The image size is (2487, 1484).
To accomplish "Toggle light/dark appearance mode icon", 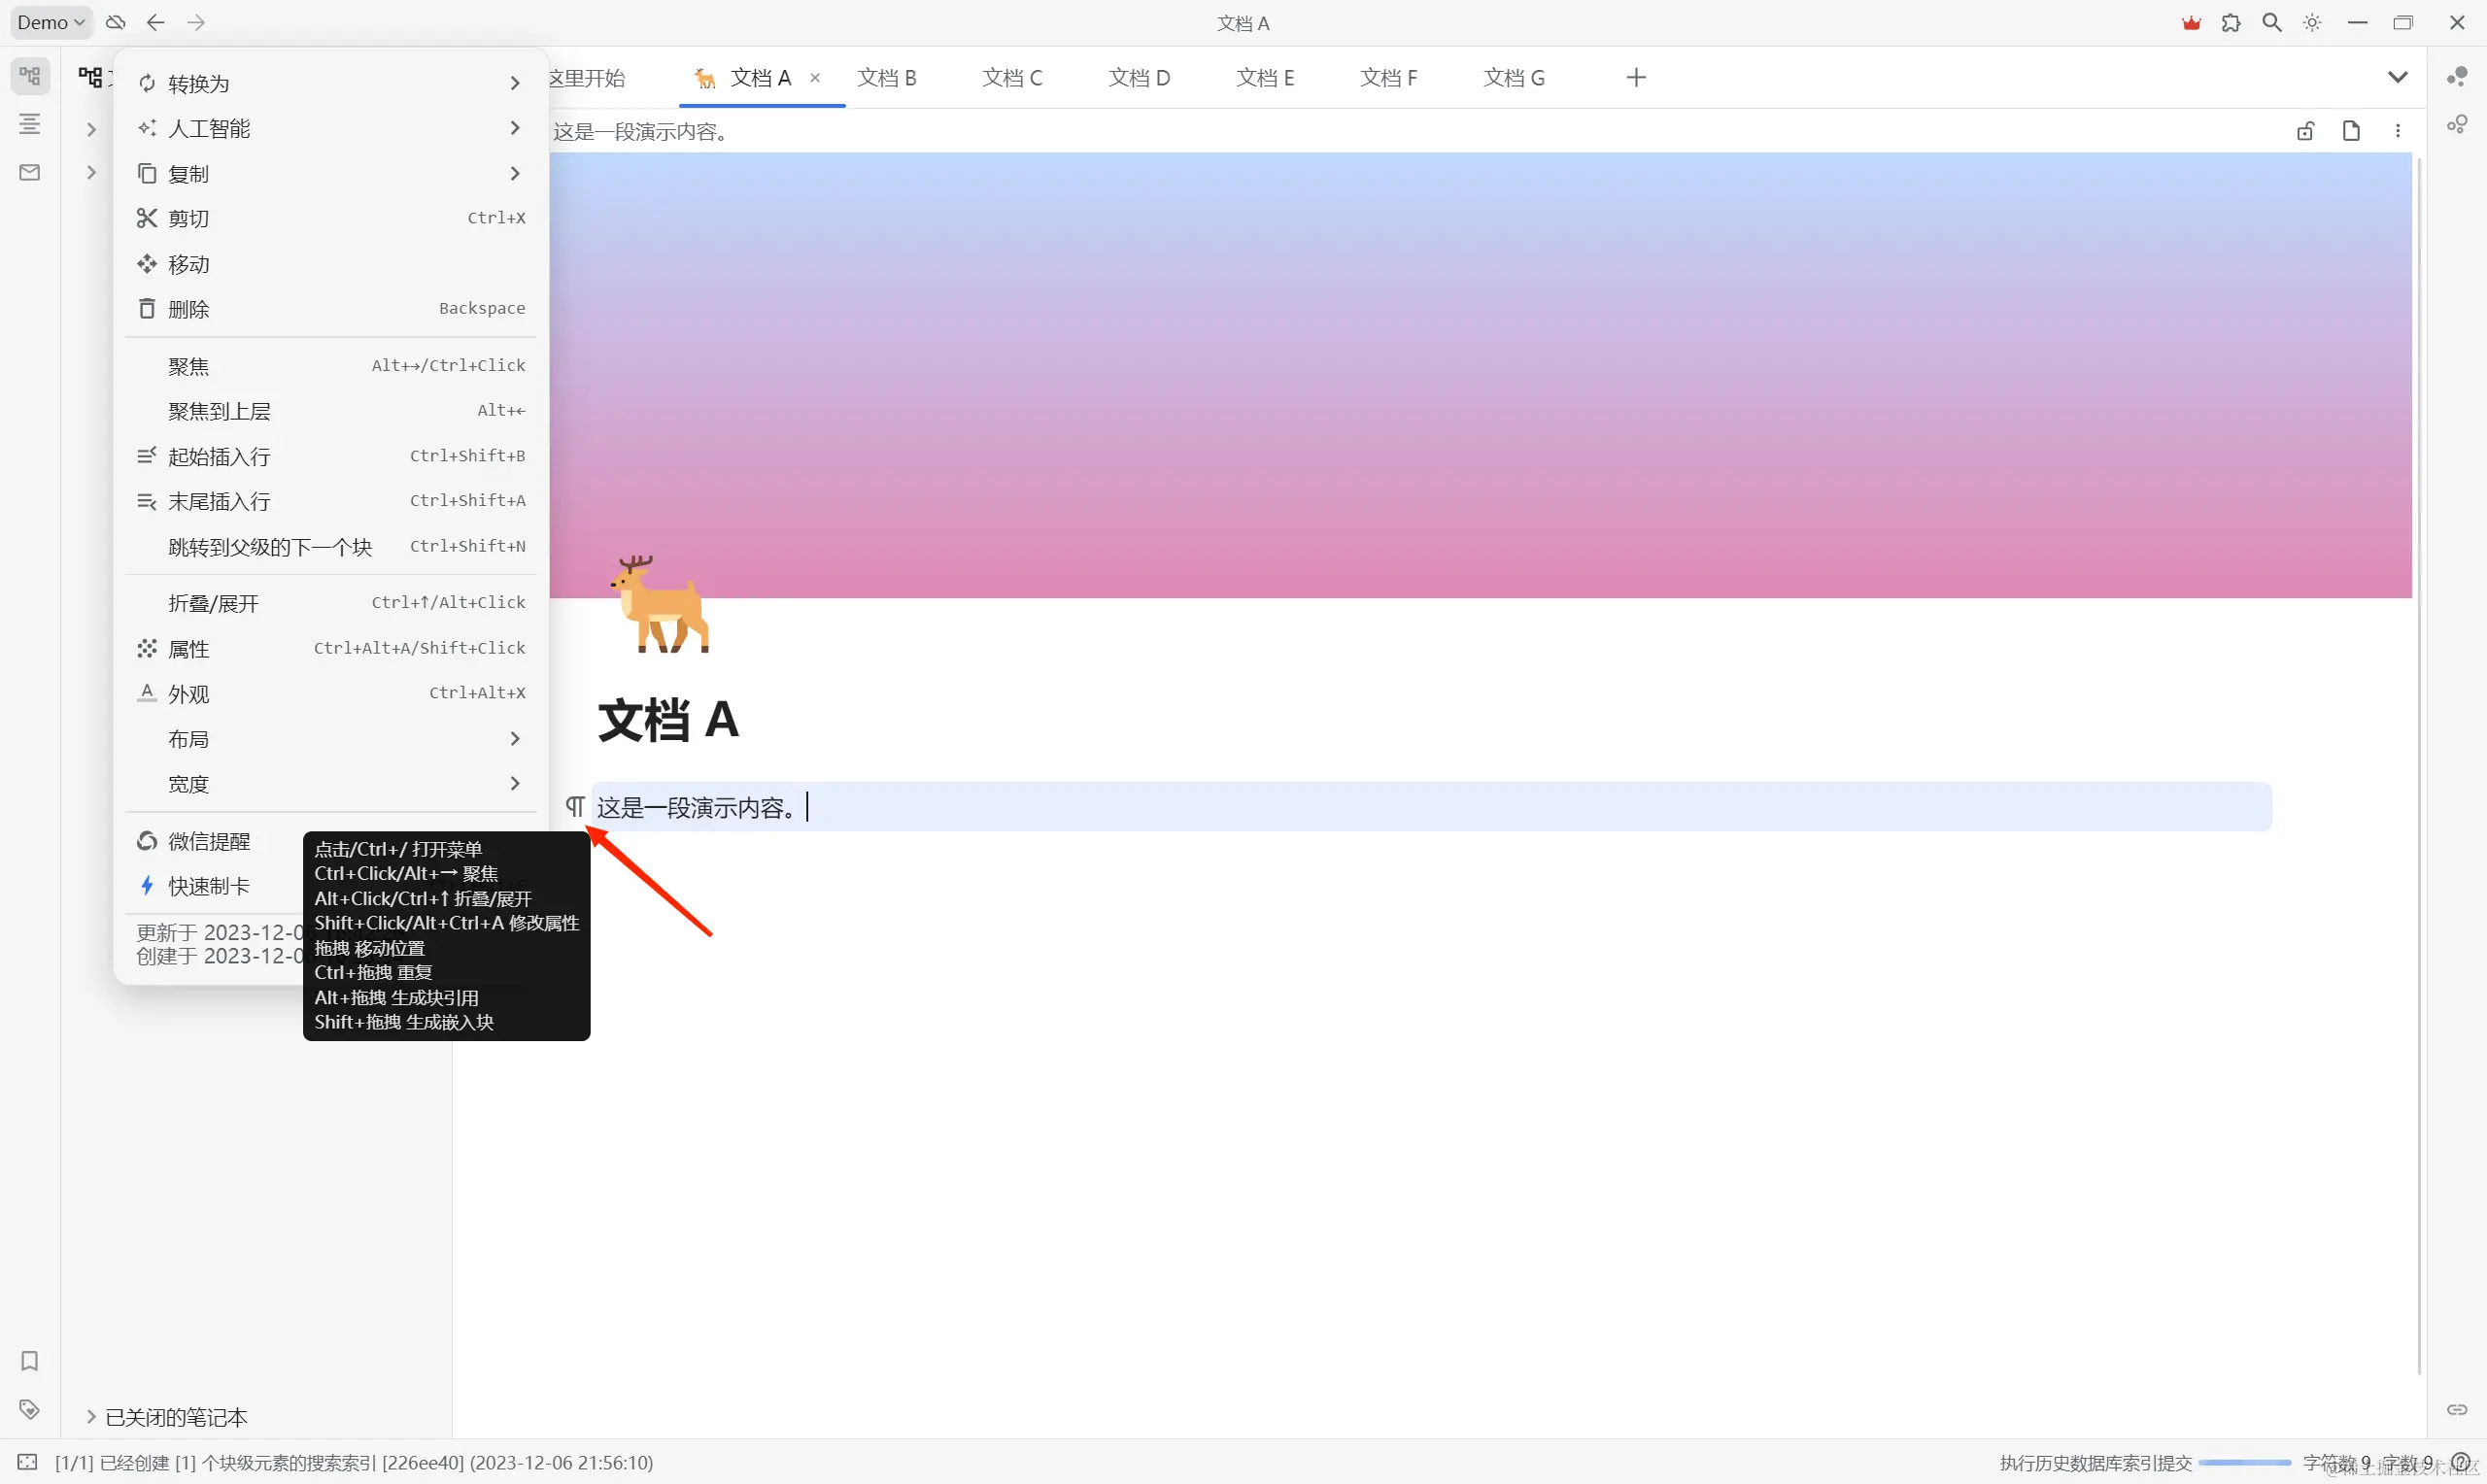I will click(2312, 22).
